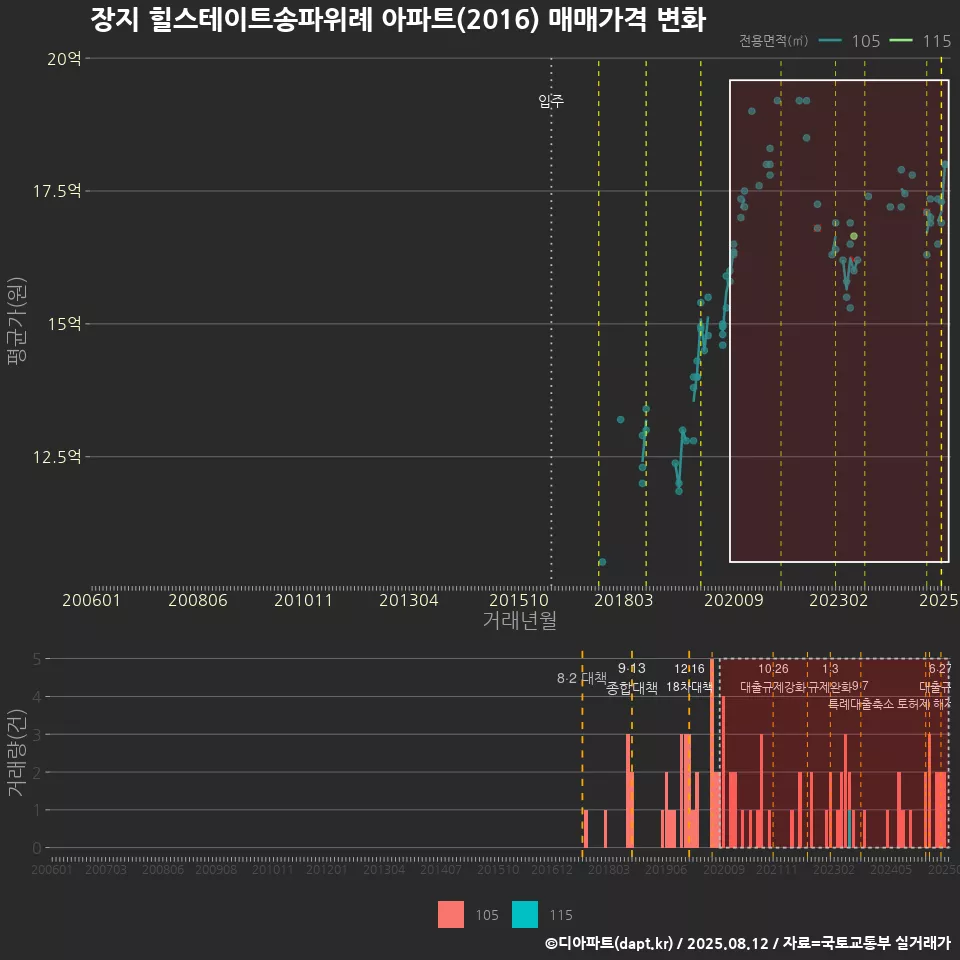Click the '10·26 대출규제강화' annotation
960x960 pixels.
773,678
